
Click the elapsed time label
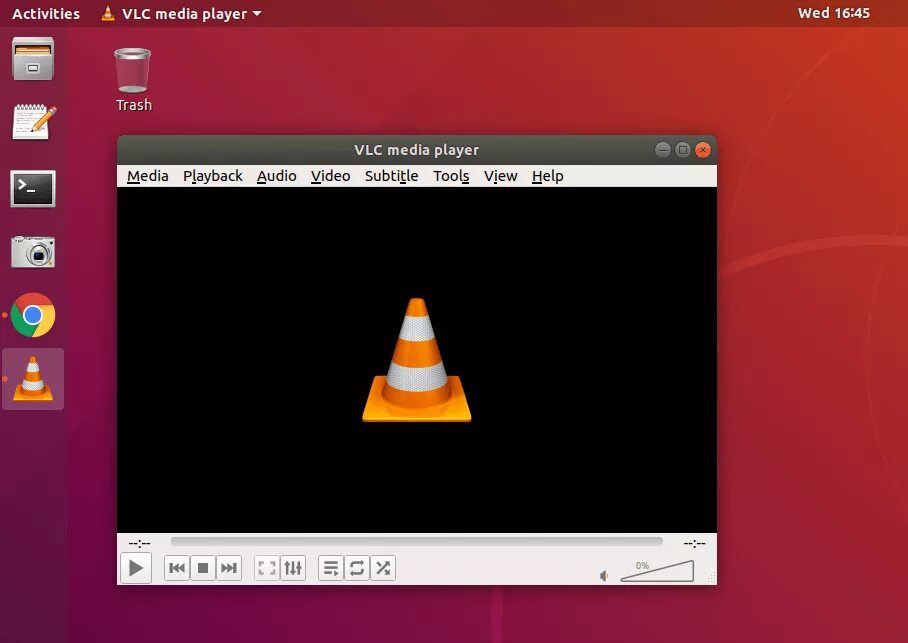coord(139,543)
